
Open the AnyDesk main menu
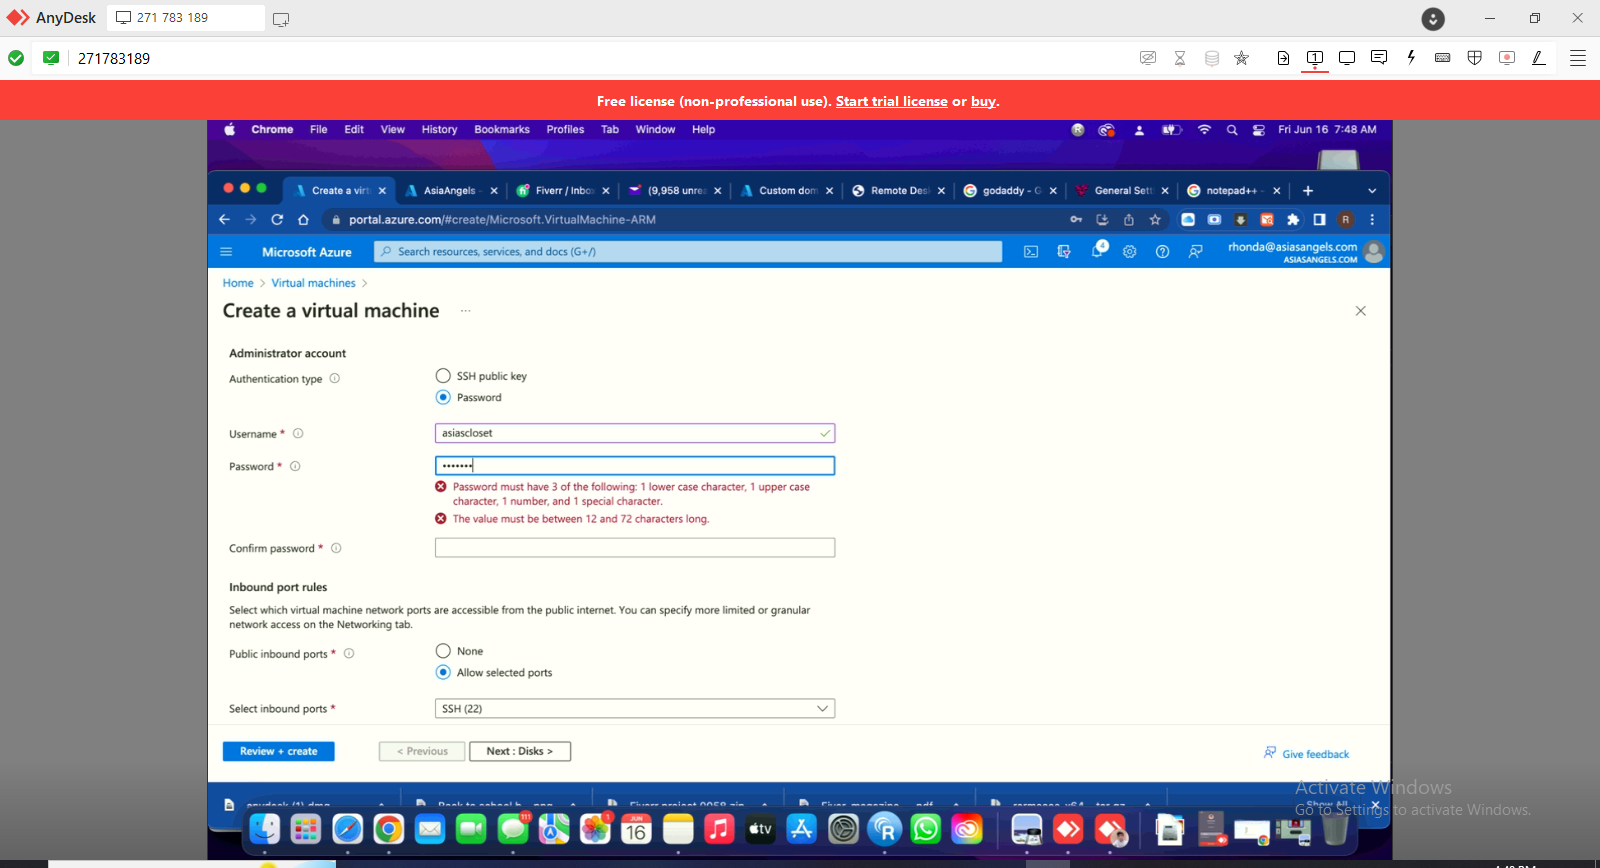(1578, 58)
